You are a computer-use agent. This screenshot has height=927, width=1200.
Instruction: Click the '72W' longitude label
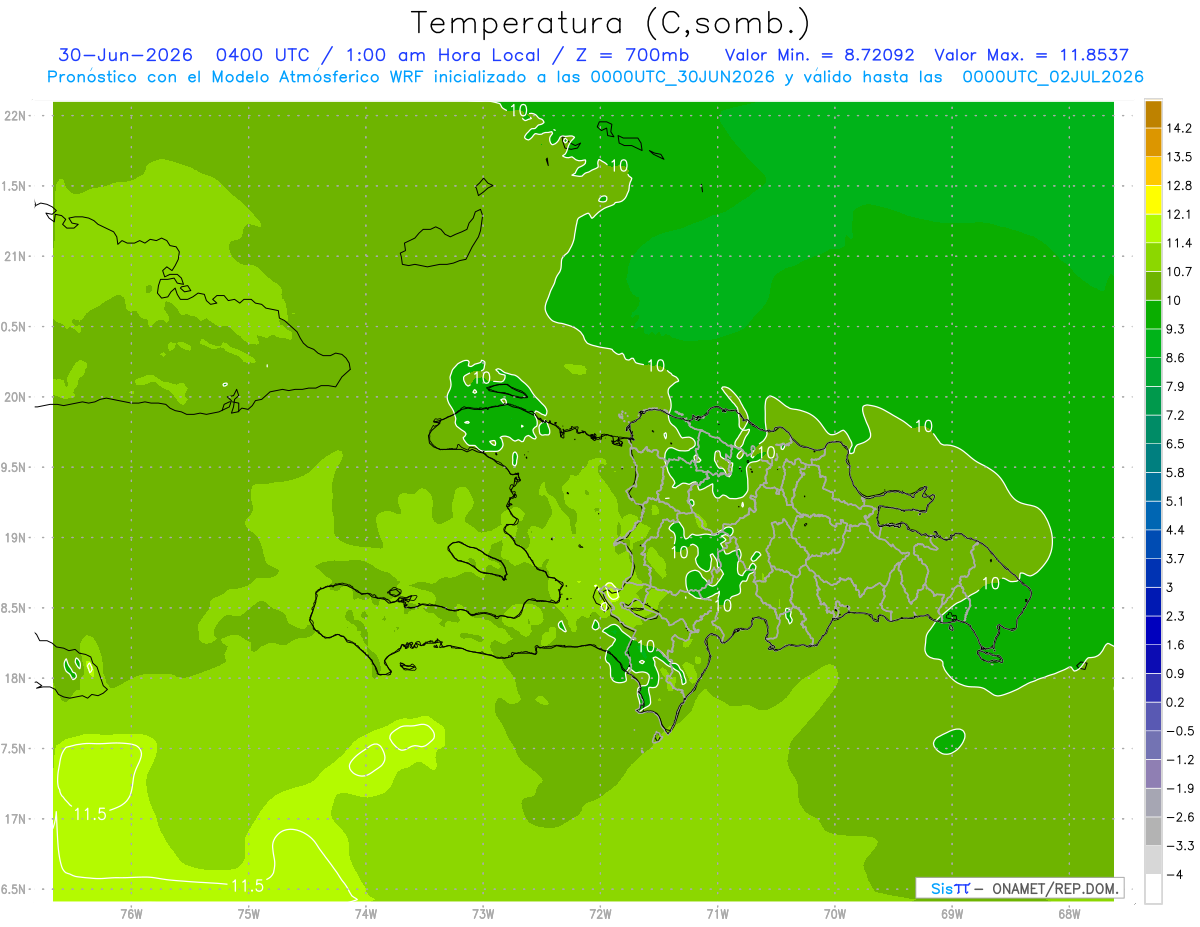pos(600,913)
